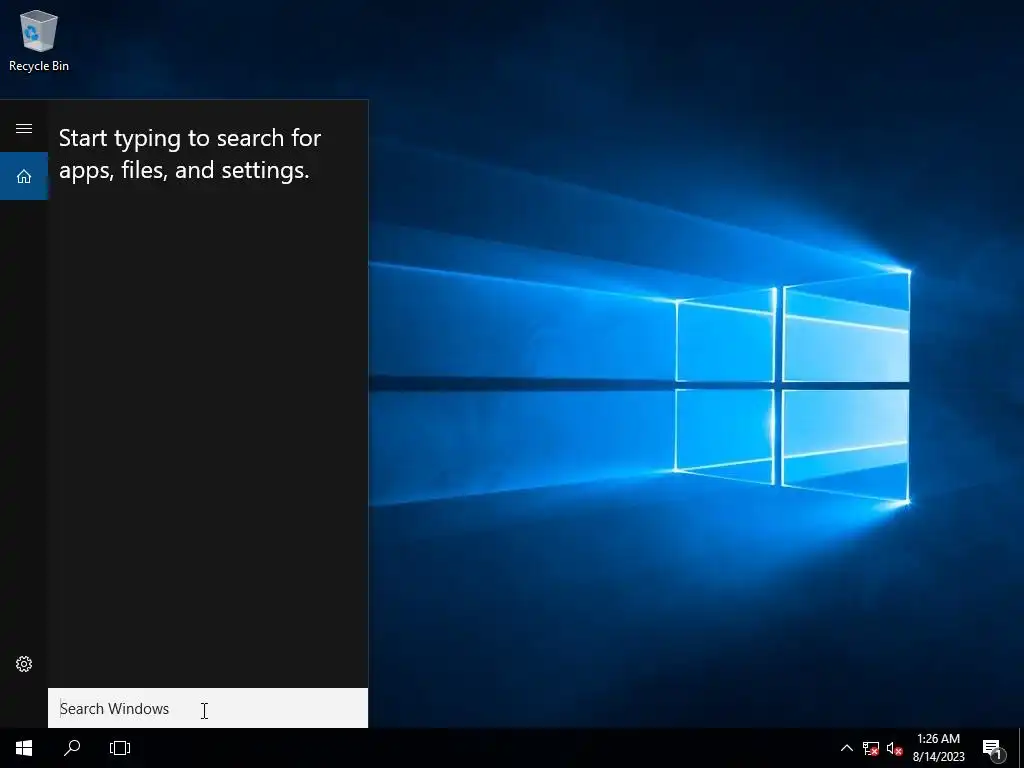
Task: Open the Action Center notifications icon
Action: (993, 748)
